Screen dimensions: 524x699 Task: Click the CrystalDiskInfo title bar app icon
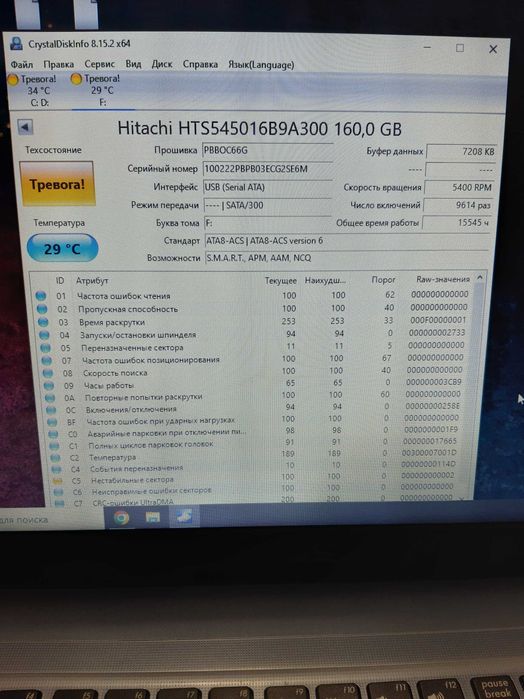coord(17,43)
